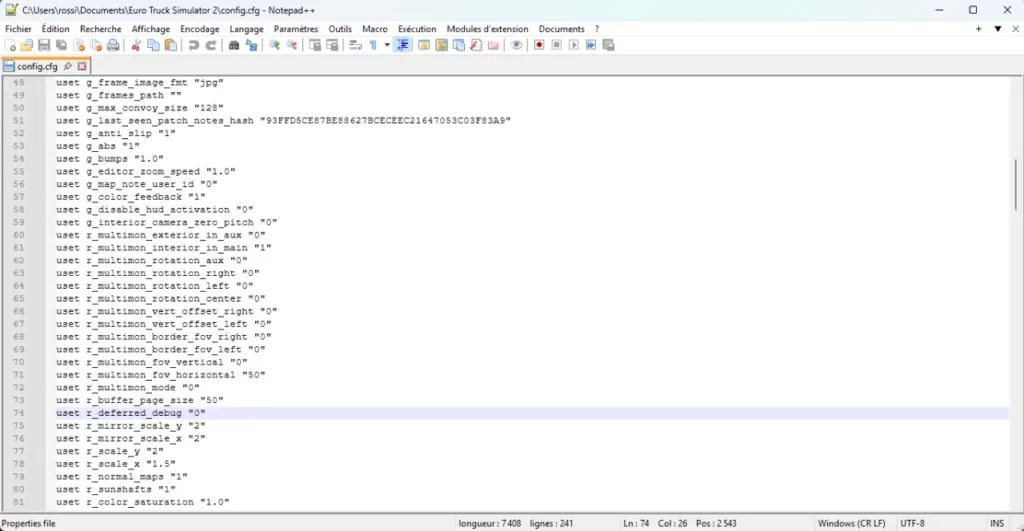Toggle INS insert mode in status bar
The image size is (1024, 531).
(x=997, y=523)
